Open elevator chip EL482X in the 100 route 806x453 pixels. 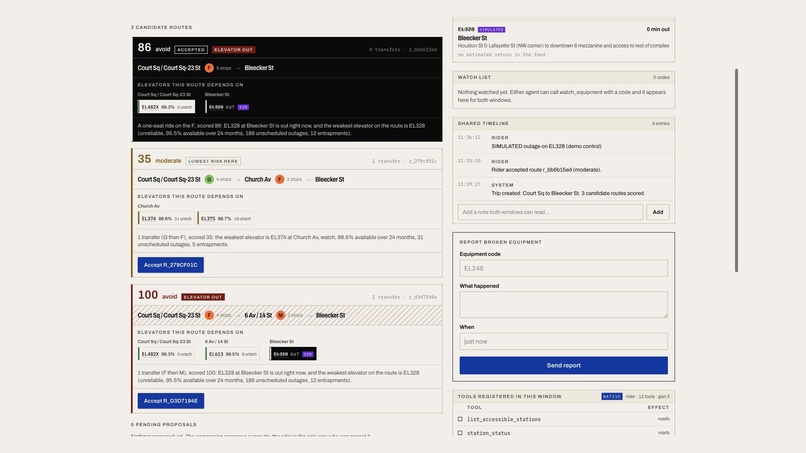point(167,354)
